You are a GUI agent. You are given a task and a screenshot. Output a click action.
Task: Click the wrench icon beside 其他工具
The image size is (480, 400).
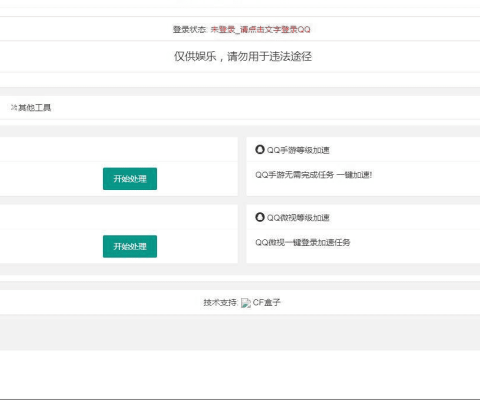[x=14, y=107]
